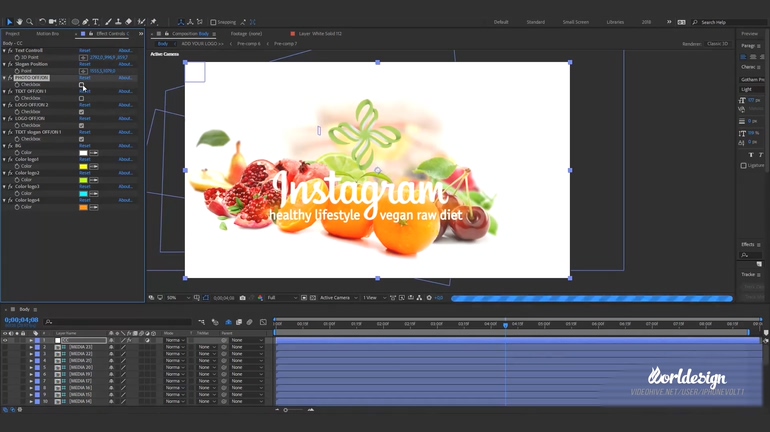The width and height of the screenshot is (770, 432).
Task: Open the Active Camera view dropdown
Action: click(339, 298)
